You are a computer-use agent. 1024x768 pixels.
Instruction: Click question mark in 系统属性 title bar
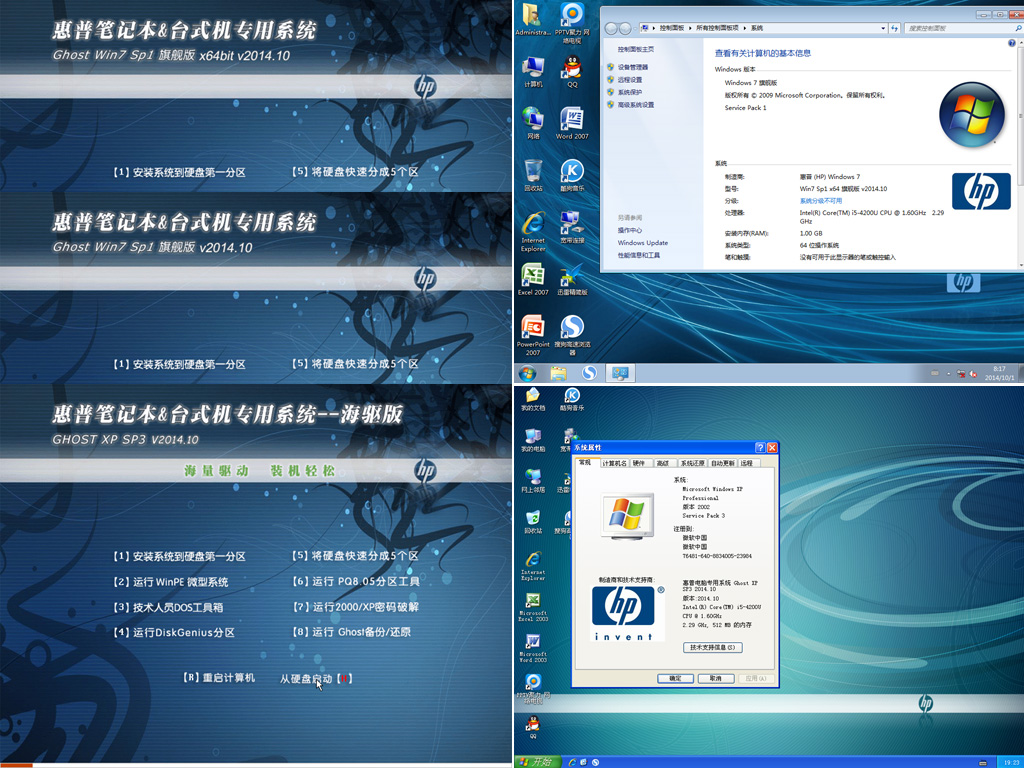(x=760, y=447)
